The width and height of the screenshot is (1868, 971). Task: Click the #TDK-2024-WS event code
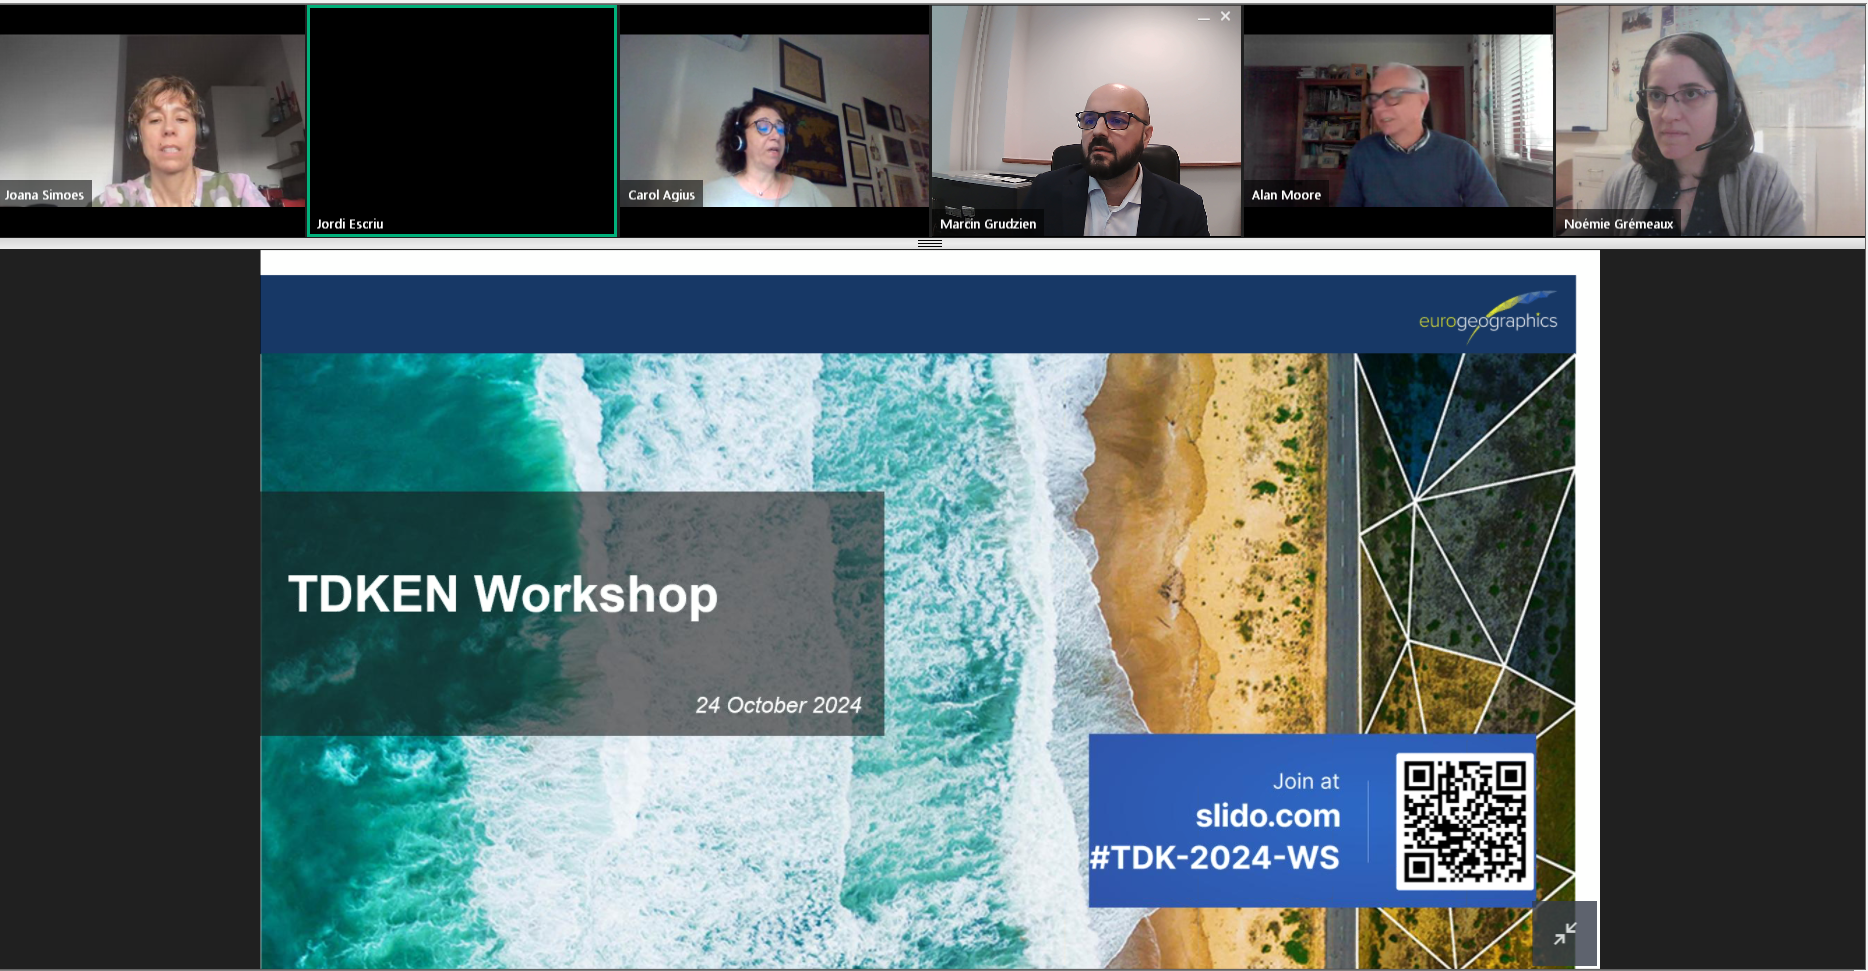(x=1214, y=858)
